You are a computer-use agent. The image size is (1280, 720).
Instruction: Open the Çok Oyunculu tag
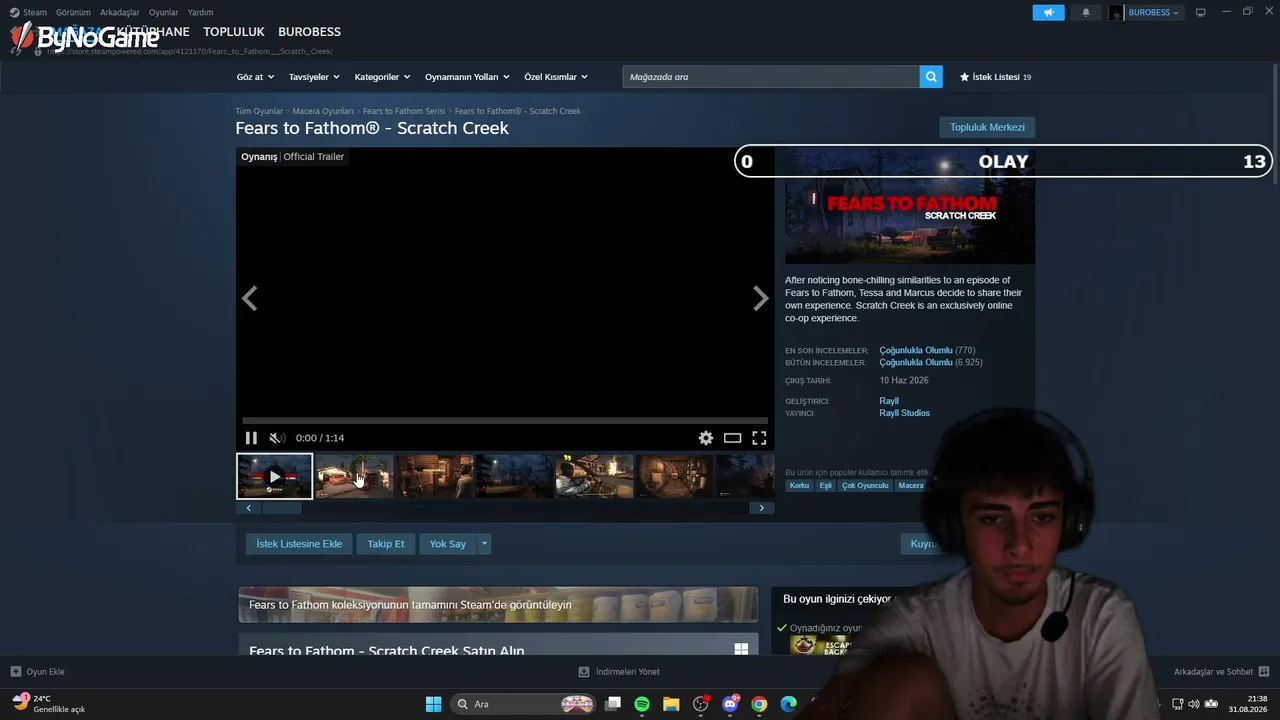[865, 486]
